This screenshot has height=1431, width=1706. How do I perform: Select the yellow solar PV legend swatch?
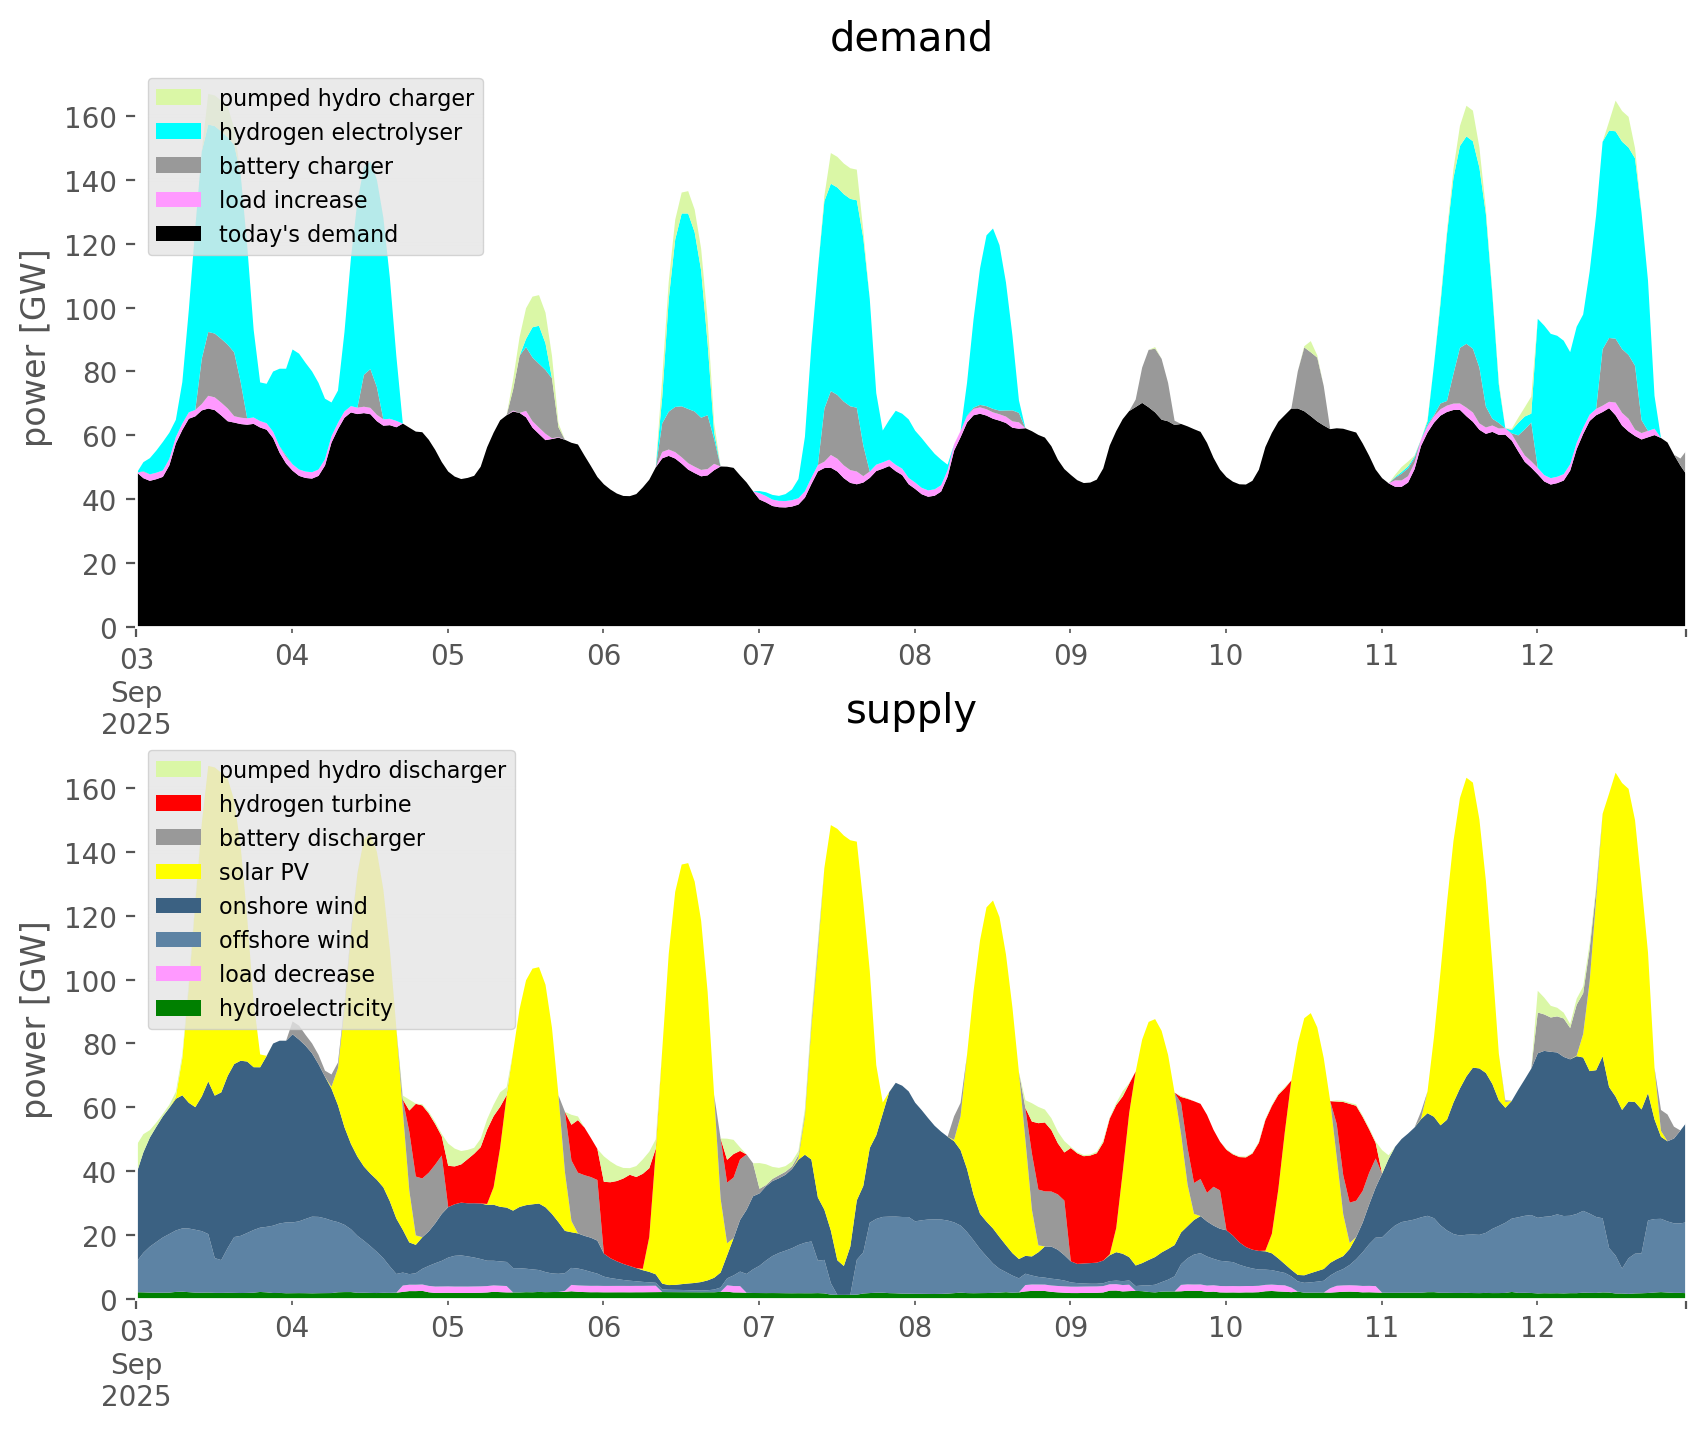[180, 872]
